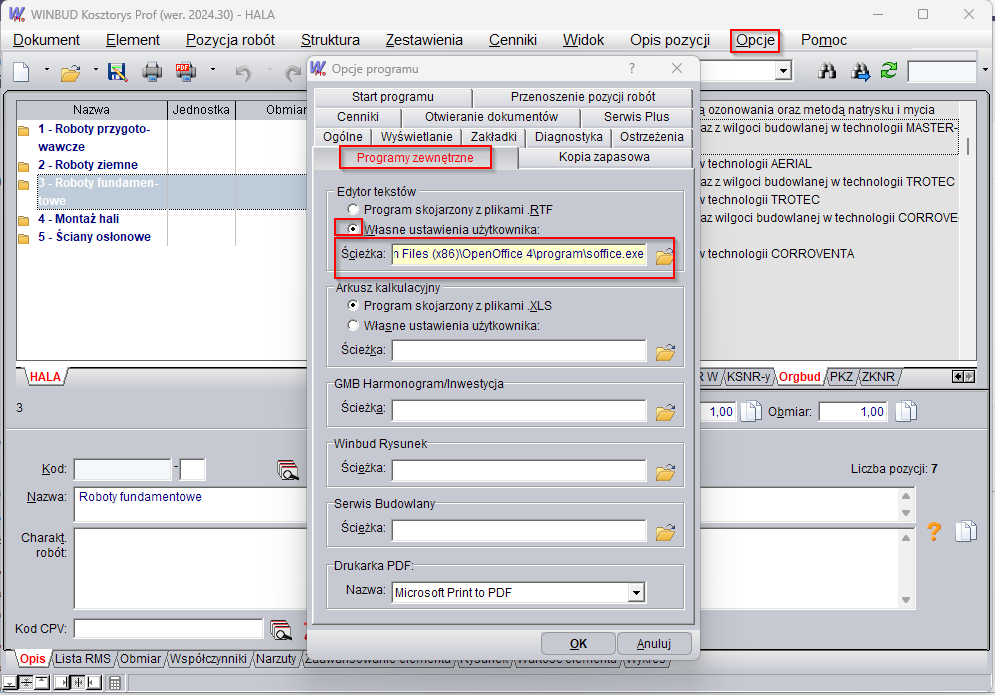Select text editor 'Program skojarzony z plikami .RTF'

tap(353, 209)
